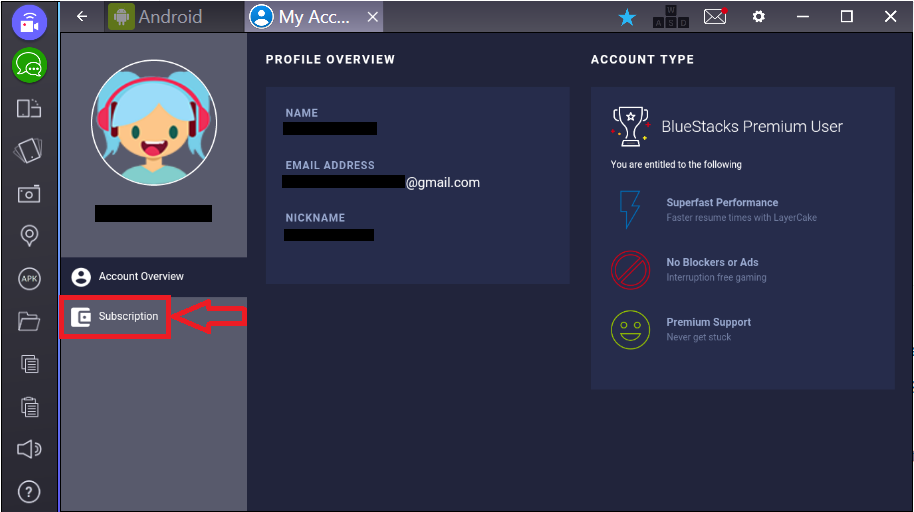The width and height of the screenshot is (914, 512).
Task: Click the BlueStacks Premium User trophy icon
Action: pos(630,126)
